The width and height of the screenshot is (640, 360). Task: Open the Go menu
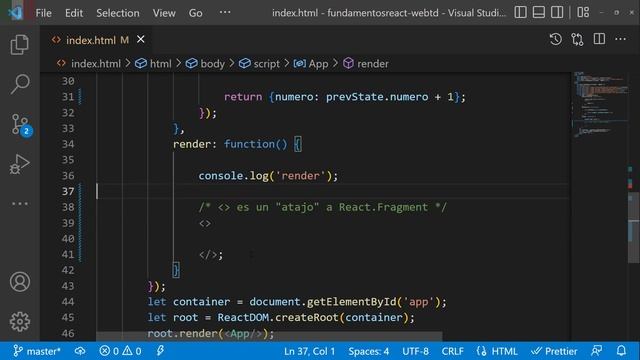point(196,13)
